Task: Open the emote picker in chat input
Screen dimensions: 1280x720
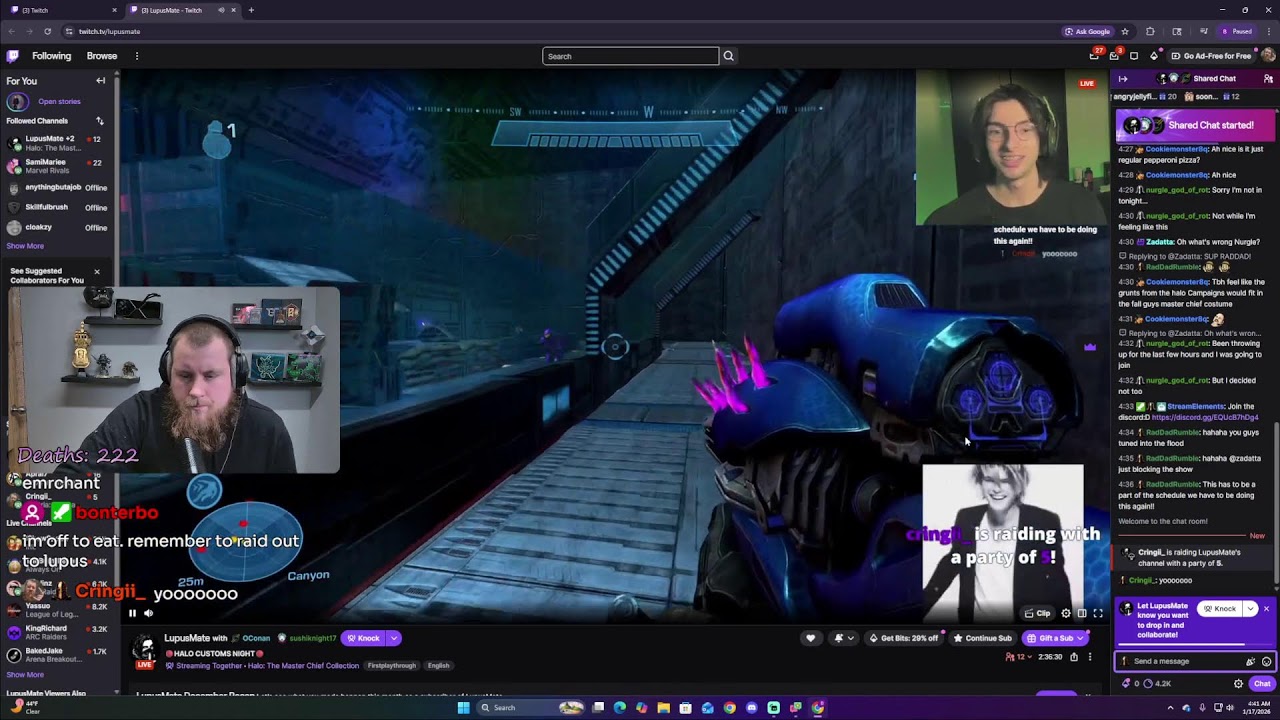Action: tap(1267, 661)
